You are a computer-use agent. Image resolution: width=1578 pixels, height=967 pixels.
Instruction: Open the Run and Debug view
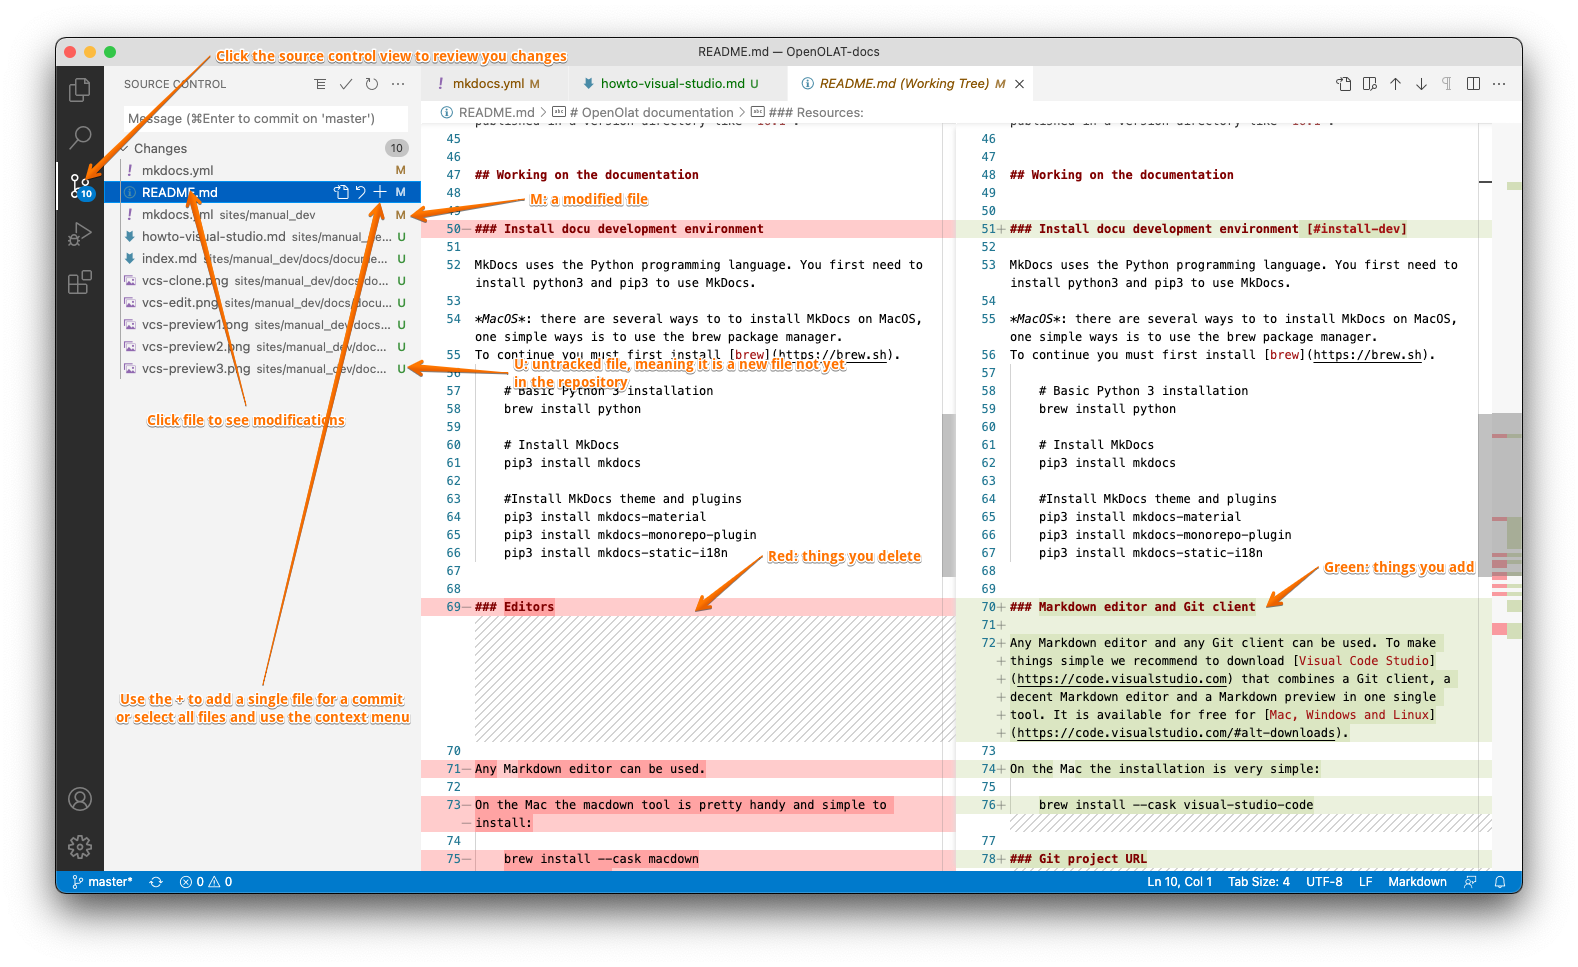pyautogui.click(x=80, y=235)
